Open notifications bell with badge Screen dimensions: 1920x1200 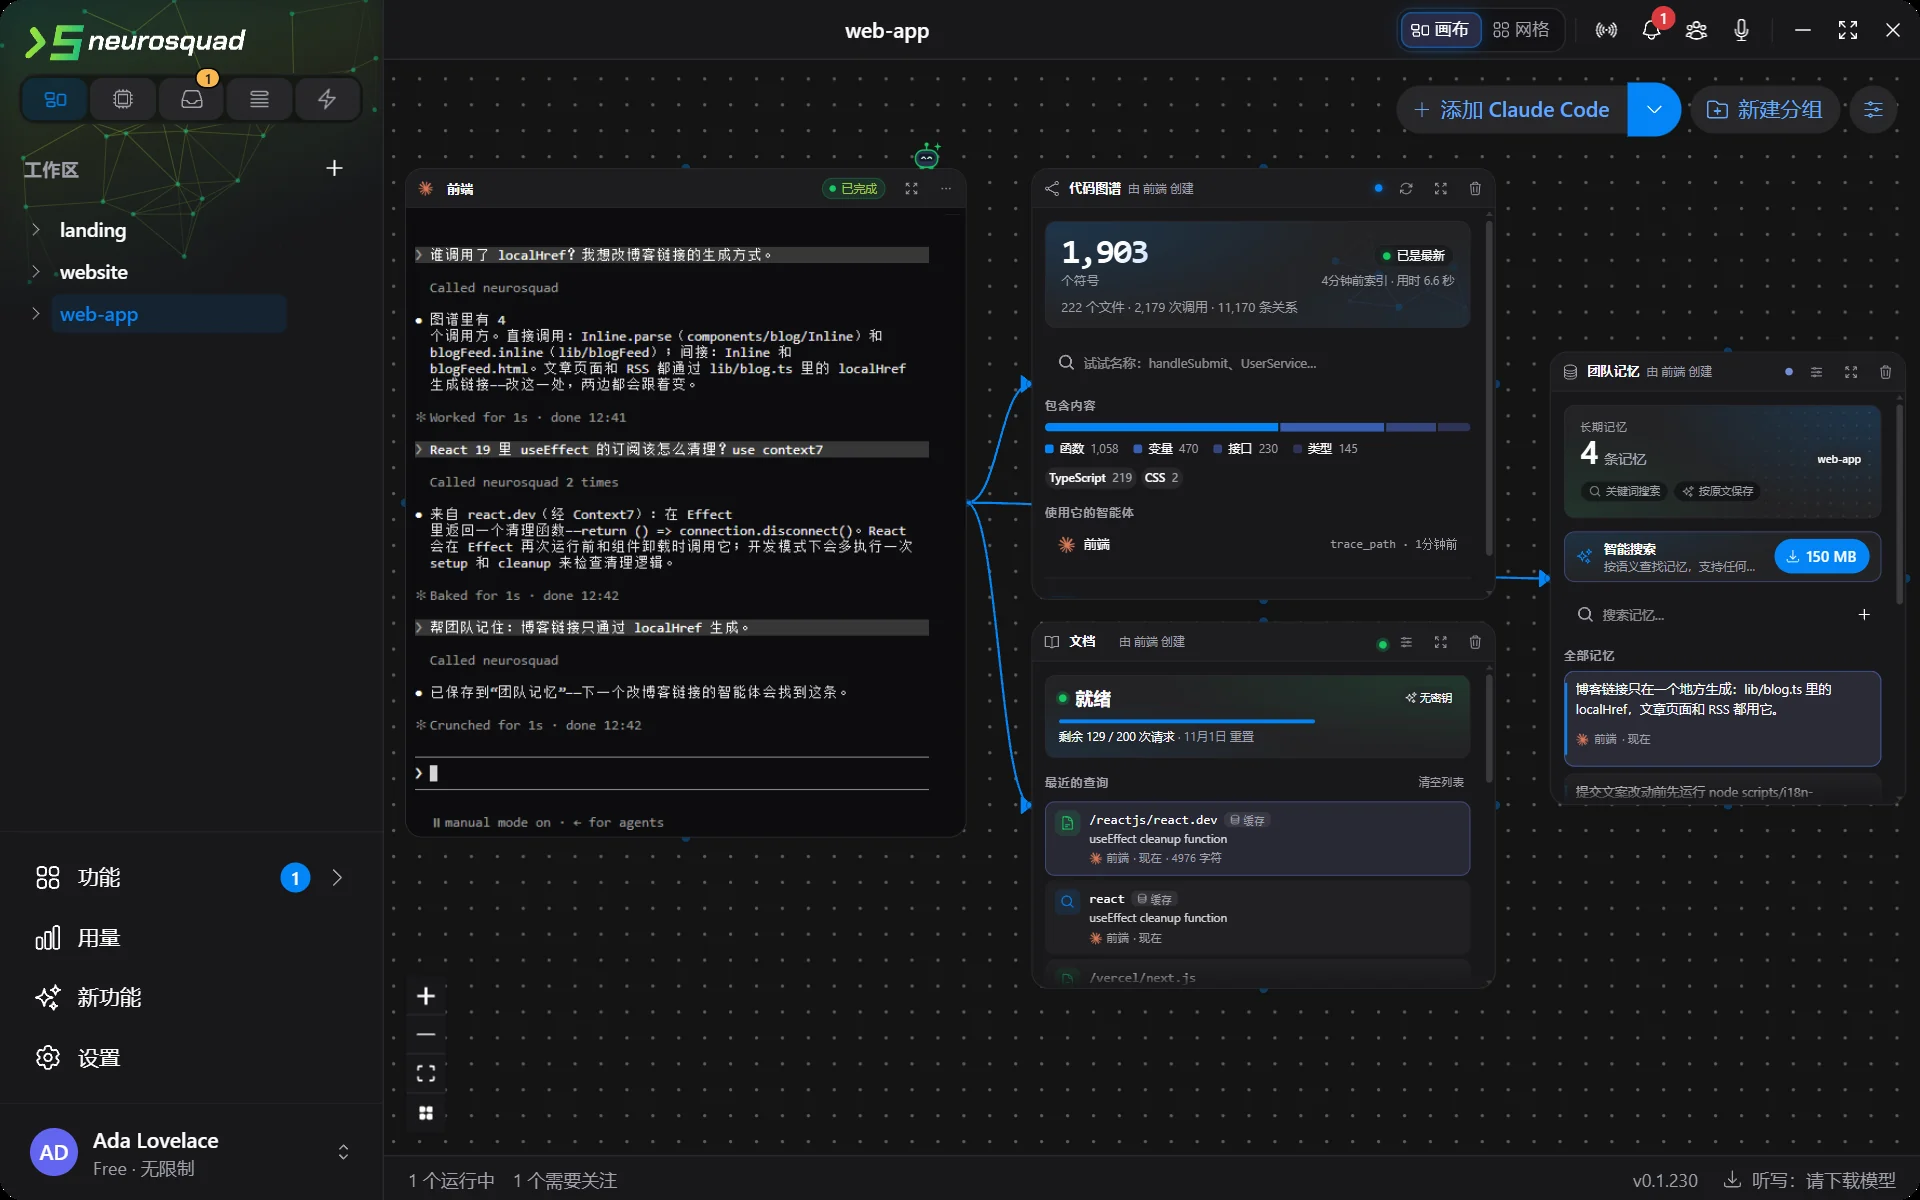[x=1651, y=30]
